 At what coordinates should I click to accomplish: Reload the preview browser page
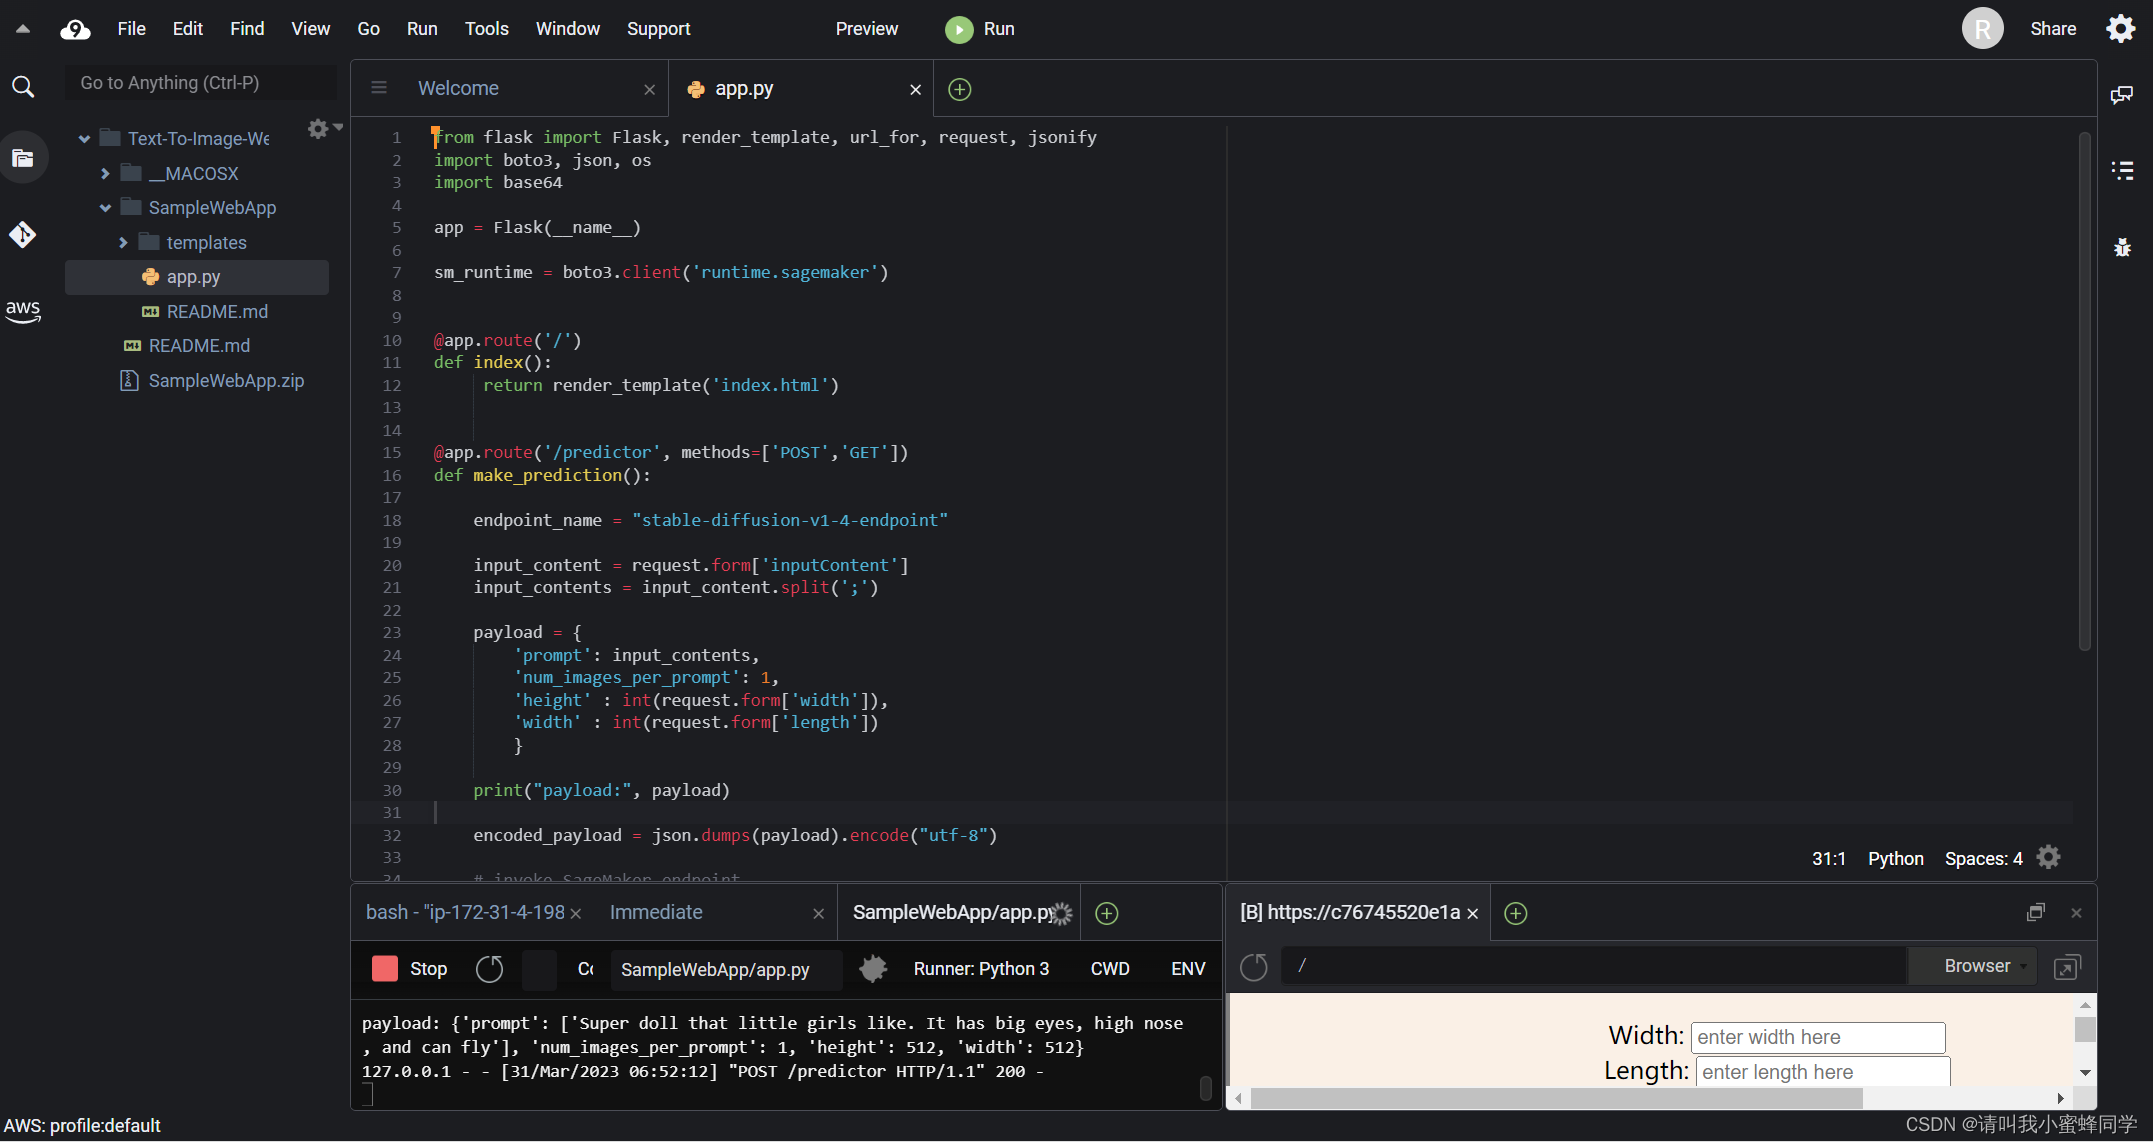tap(1253, 967)
